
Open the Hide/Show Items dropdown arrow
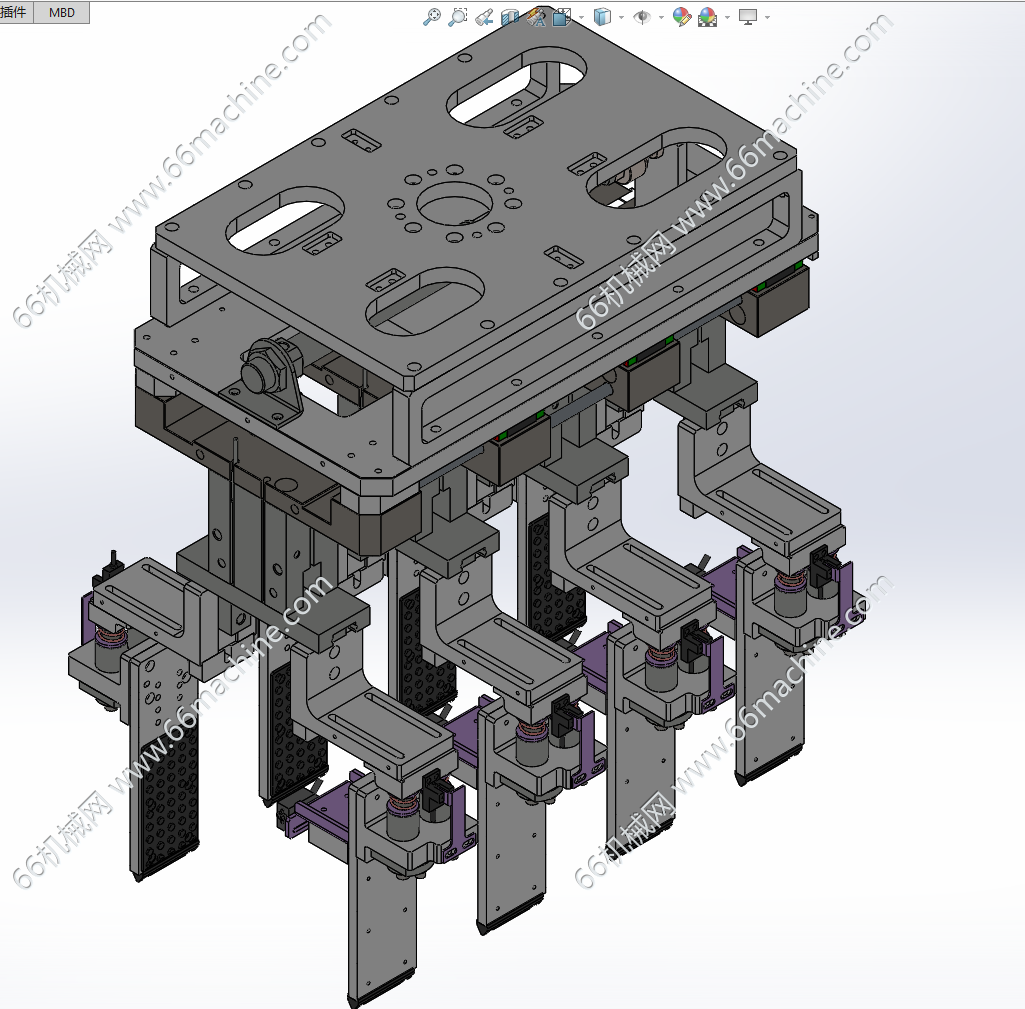point(661,17)
